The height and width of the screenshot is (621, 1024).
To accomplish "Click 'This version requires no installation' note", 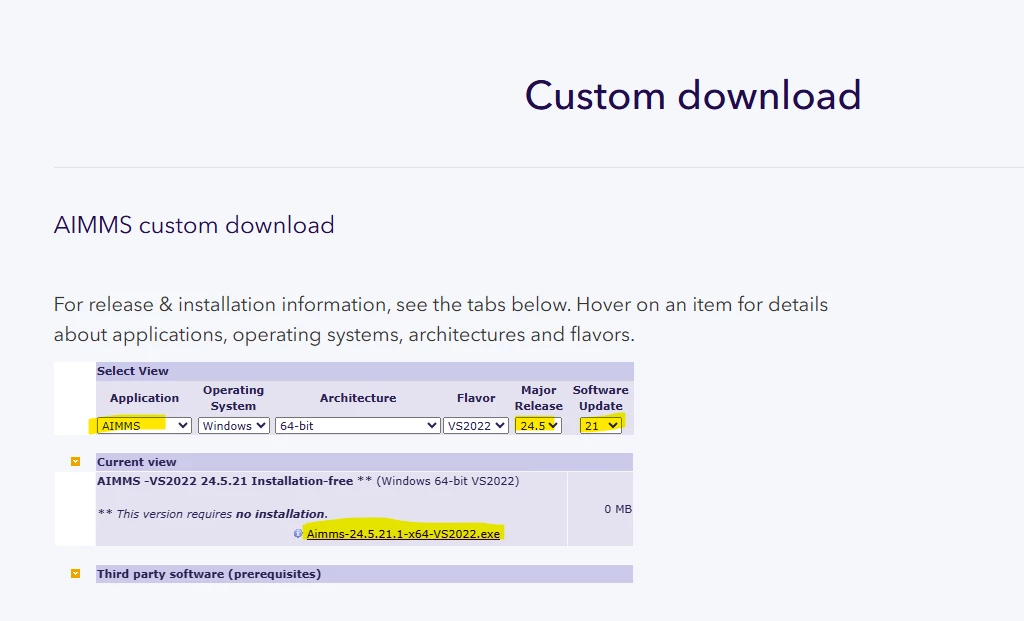I will click(x=212, y=514).
